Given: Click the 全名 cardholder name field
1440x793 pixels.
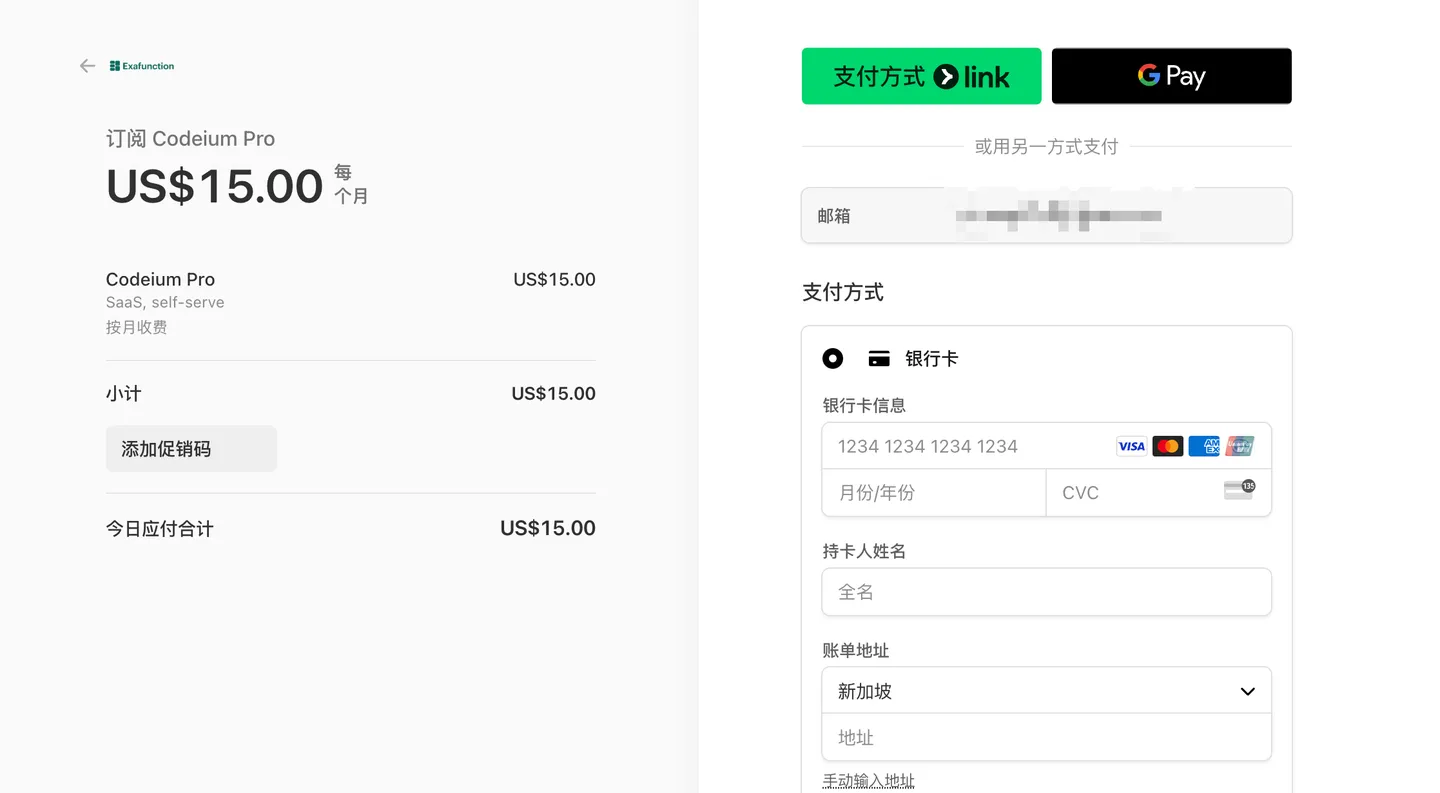Looking at the screenshot, I should pyautogui.click(x=1046, y=592).
